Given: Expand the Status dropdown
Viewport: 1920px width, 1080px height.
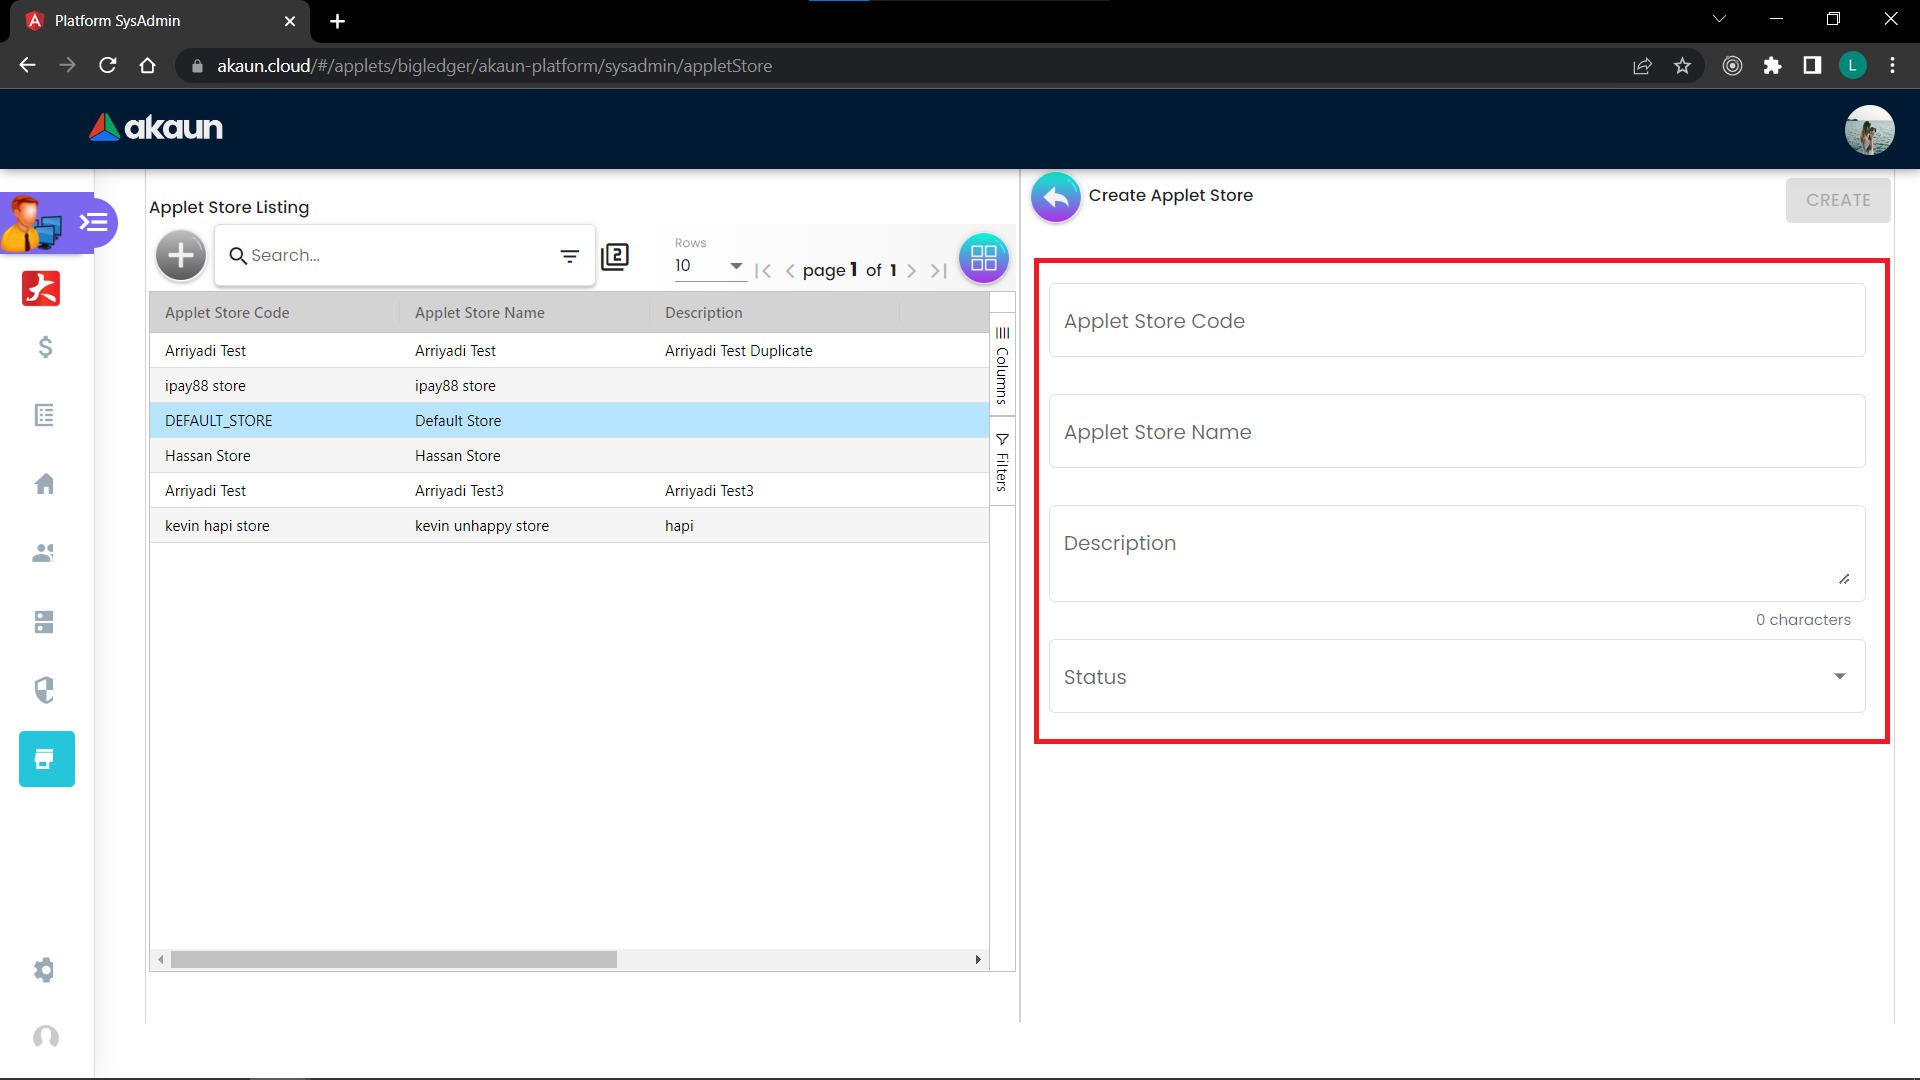Looking at the screenshot, I should point(1456,677).
